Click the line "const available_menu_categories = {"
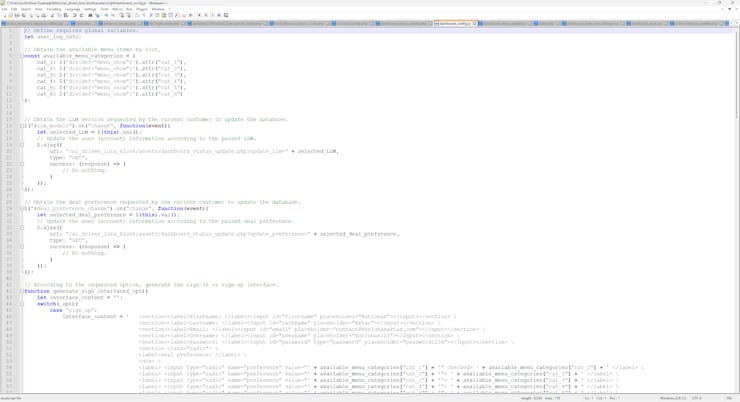 point(80,56)
